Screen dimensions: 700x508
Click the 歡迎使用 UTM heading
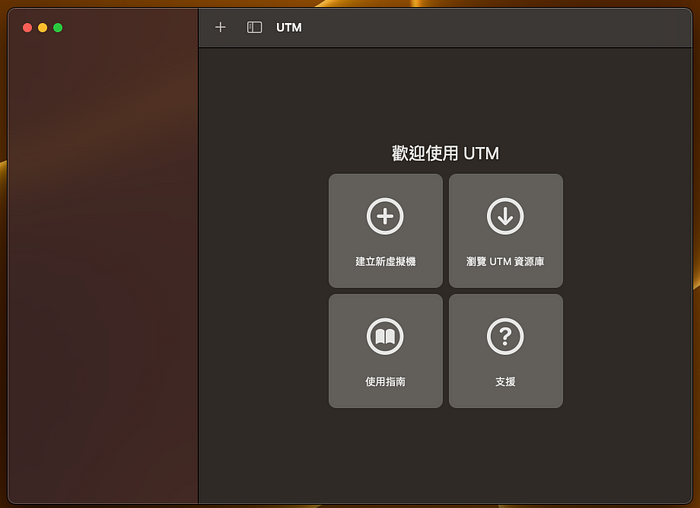[445, 153]
